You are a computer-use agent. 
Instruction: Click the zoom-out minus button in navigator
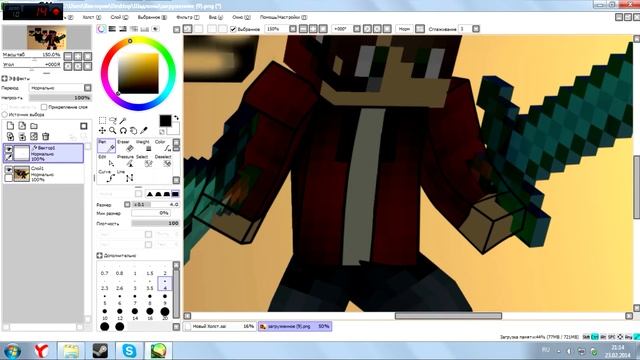tap(68, 56)
